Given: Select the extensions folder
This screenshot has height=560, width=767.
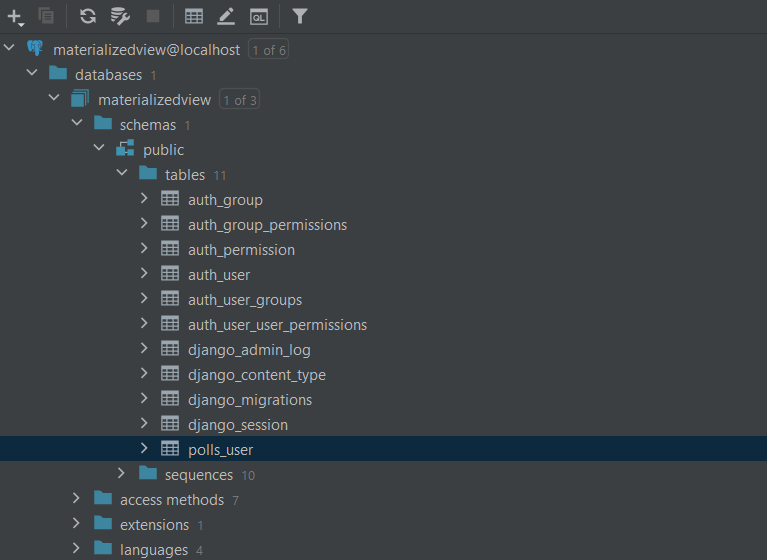Looking at the screenshot, I should pos(153,525).
